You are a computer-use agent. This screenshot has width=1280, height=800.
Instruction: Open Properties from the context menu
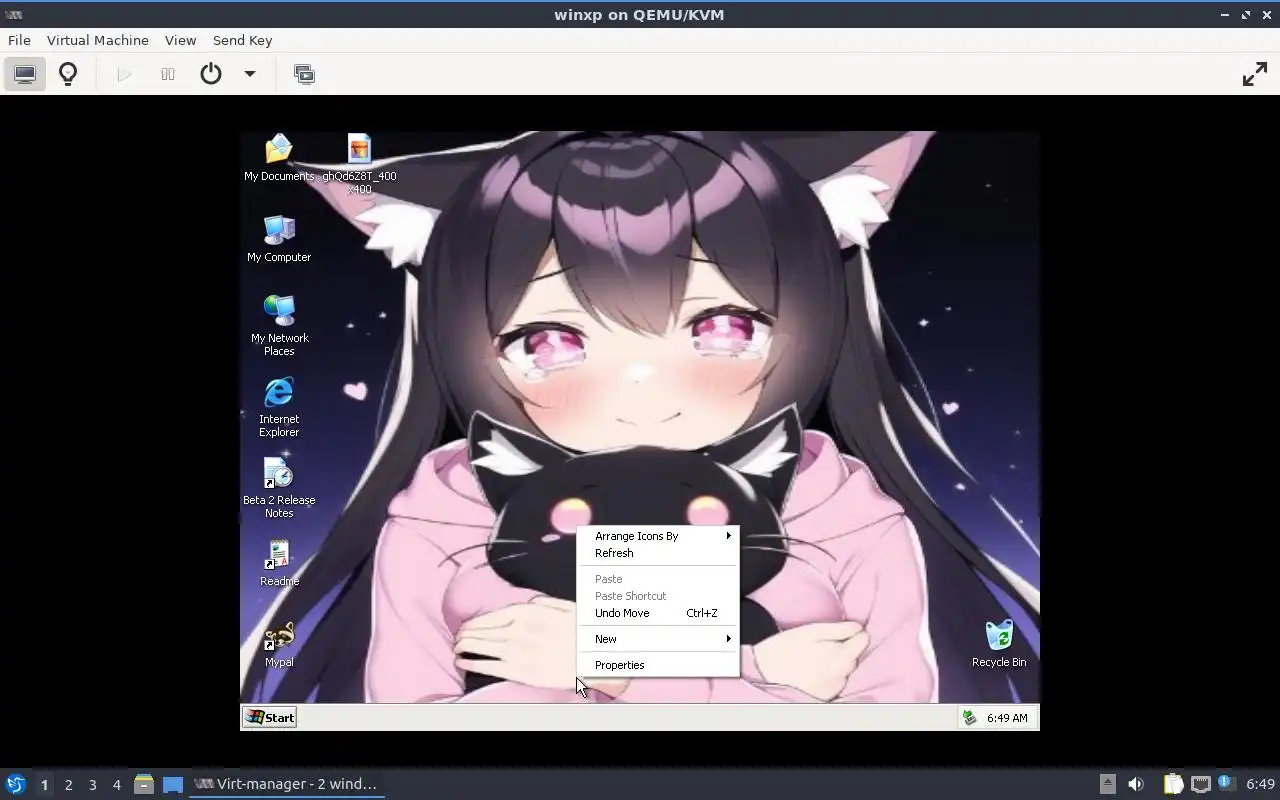pos(658,665)
